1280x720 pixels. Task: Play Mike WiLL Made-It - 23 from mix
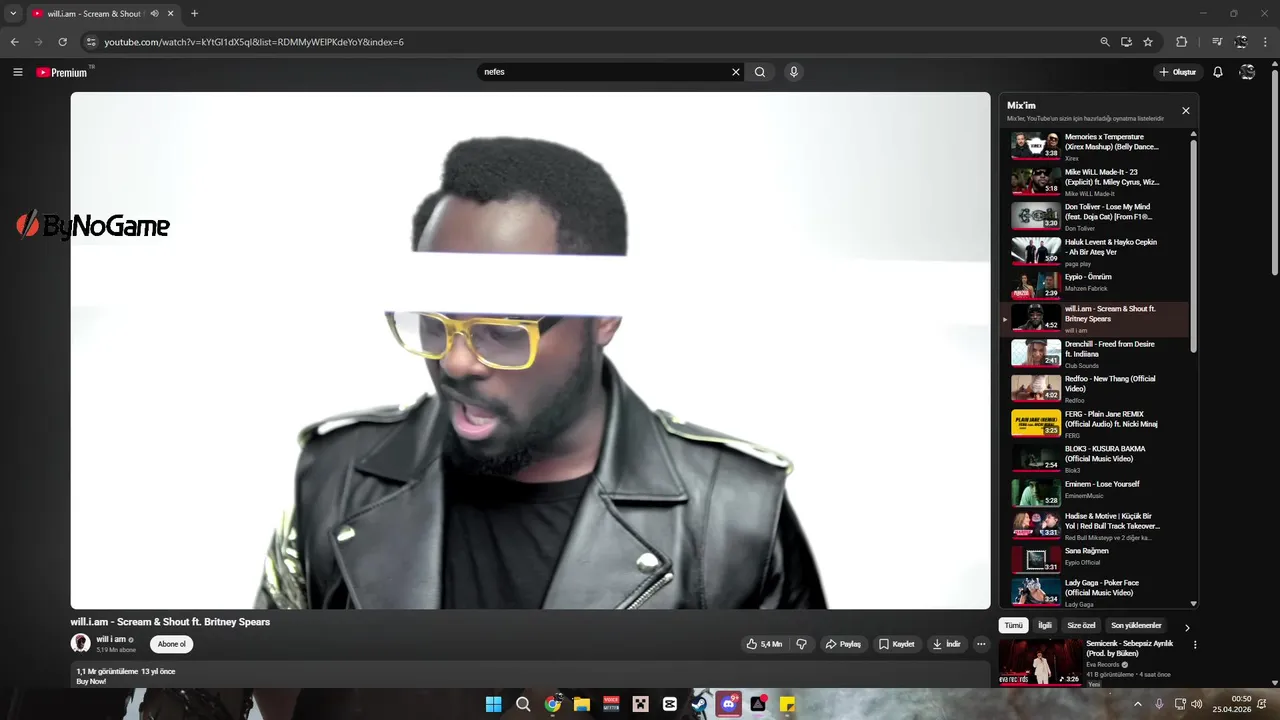tap(1095, 181)
